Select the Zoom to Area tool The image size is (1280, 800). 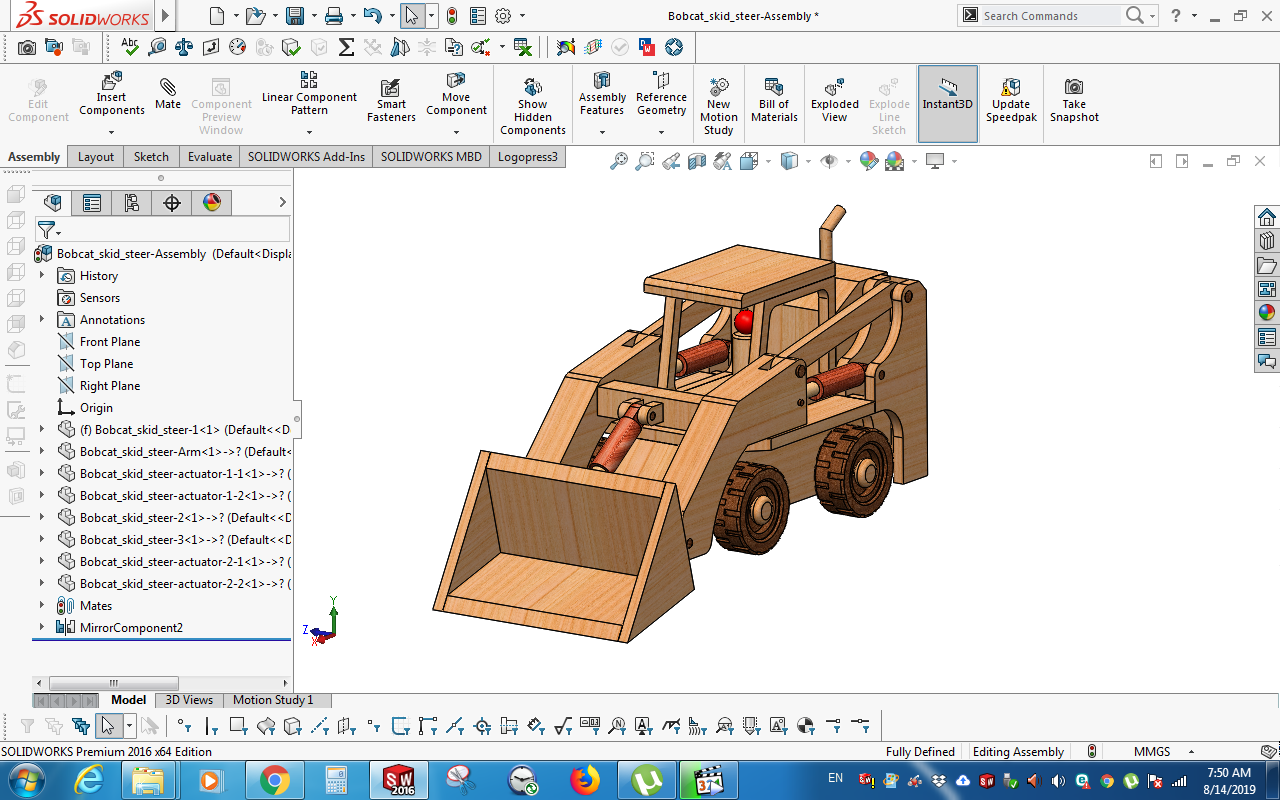(x=645, y=160)
